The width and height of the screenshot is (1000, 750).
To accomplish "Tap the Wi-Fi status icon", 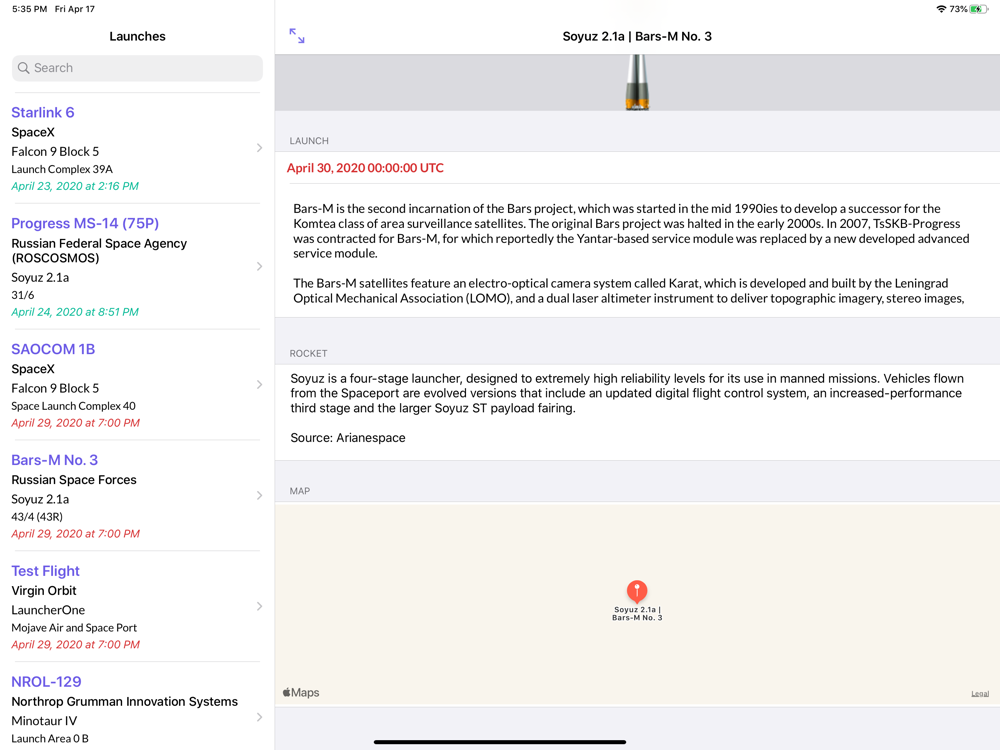I will tap(941, 9).
